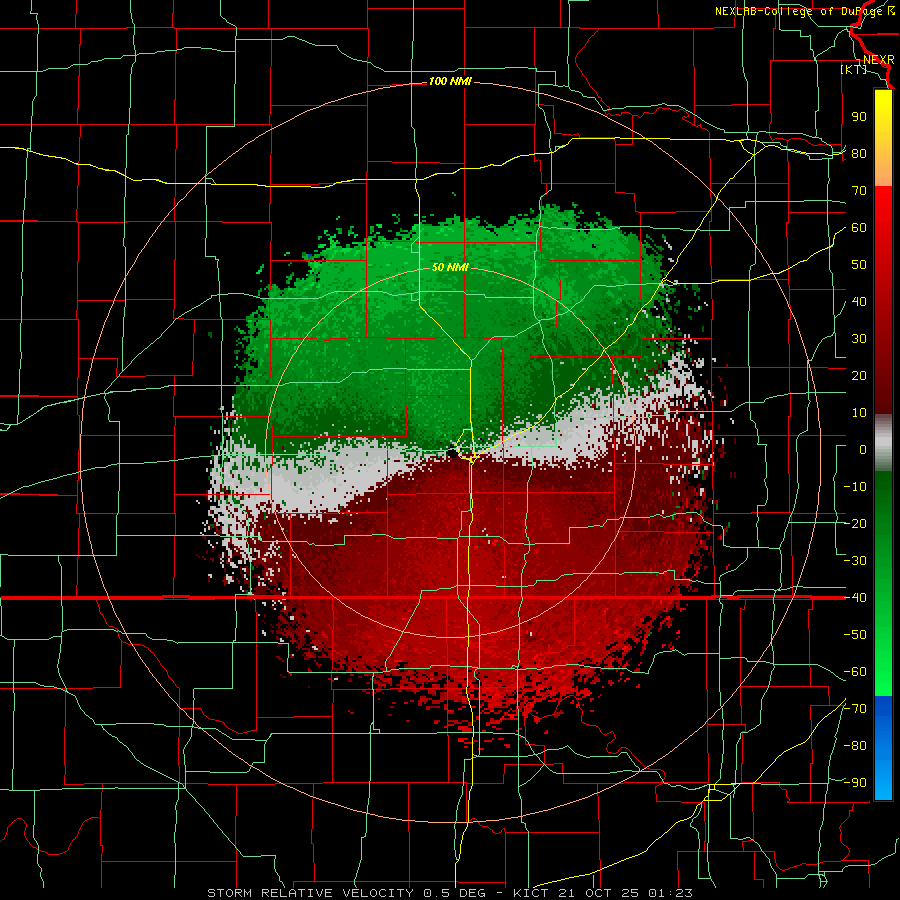The width and height of the screenshot is (900, 900).
Task: Click the -60 value on the velocity scale
Action: pyautogui.click(x=855, y=672)
